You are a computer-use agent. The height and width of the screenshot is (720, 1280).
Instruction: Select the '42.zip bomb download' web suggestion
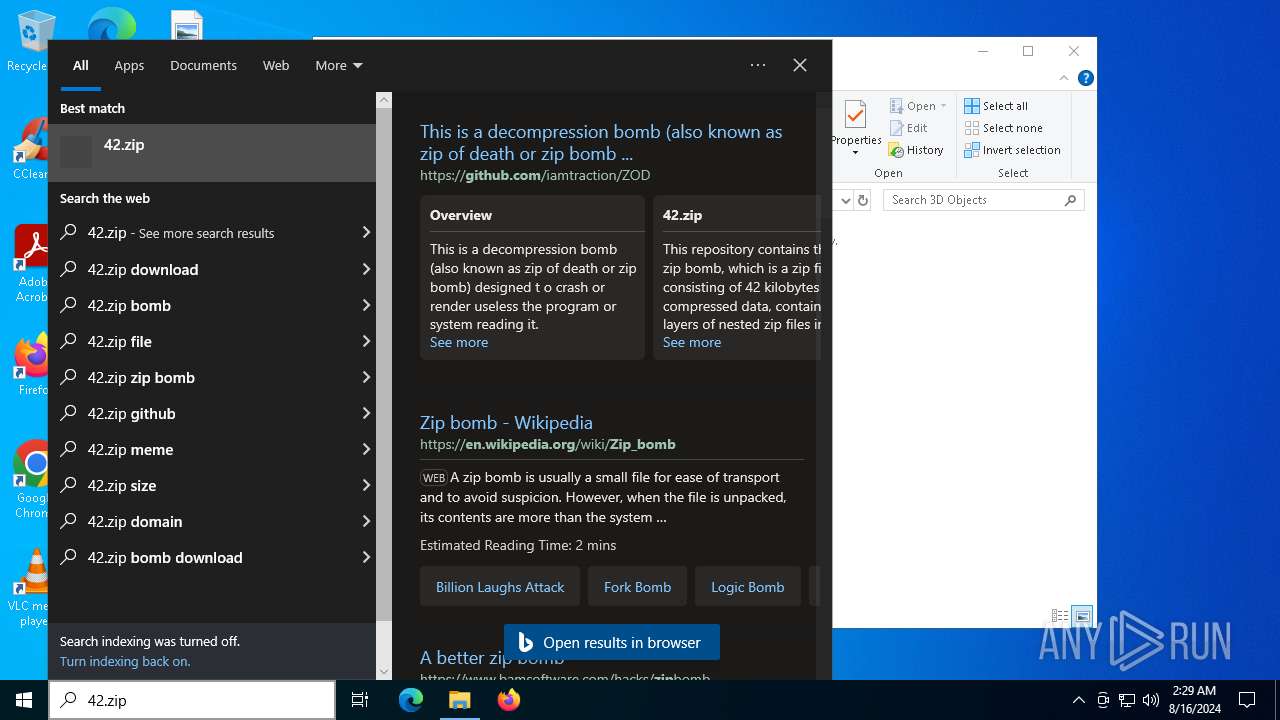pos(212,557)
